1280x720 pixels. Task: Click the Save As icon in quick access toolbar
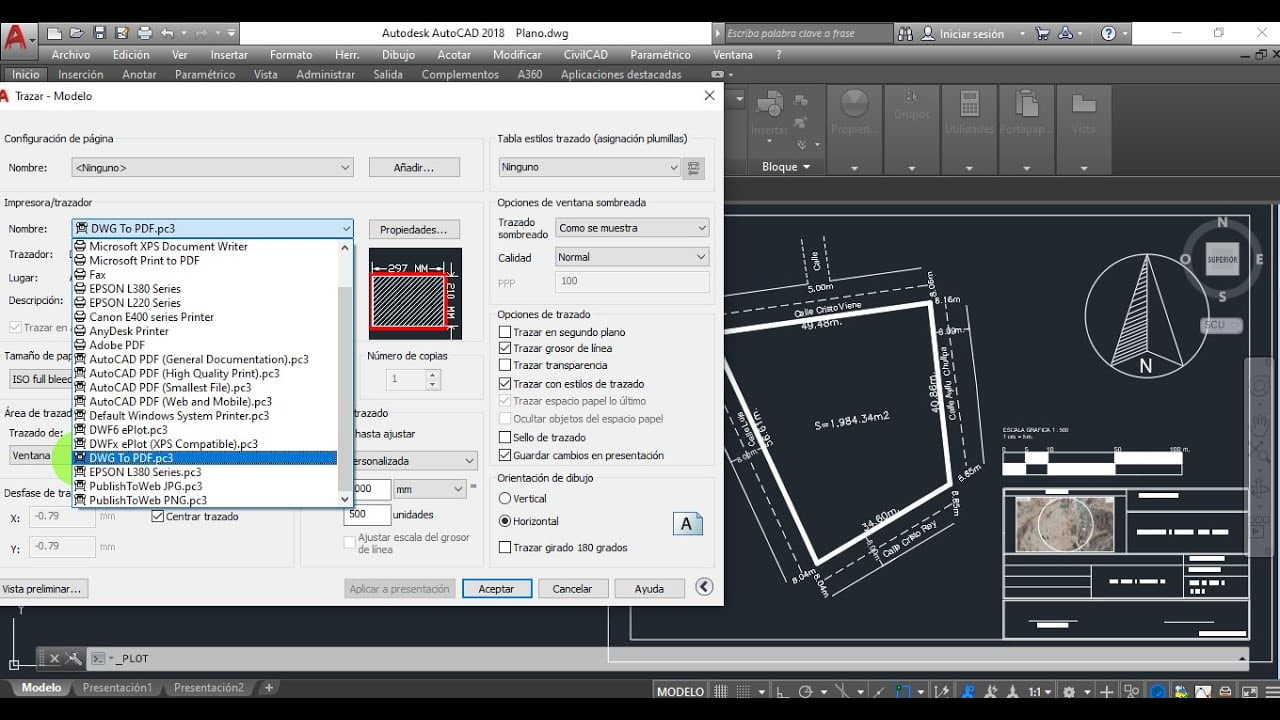pyautogui.click(x=121, y=34)
